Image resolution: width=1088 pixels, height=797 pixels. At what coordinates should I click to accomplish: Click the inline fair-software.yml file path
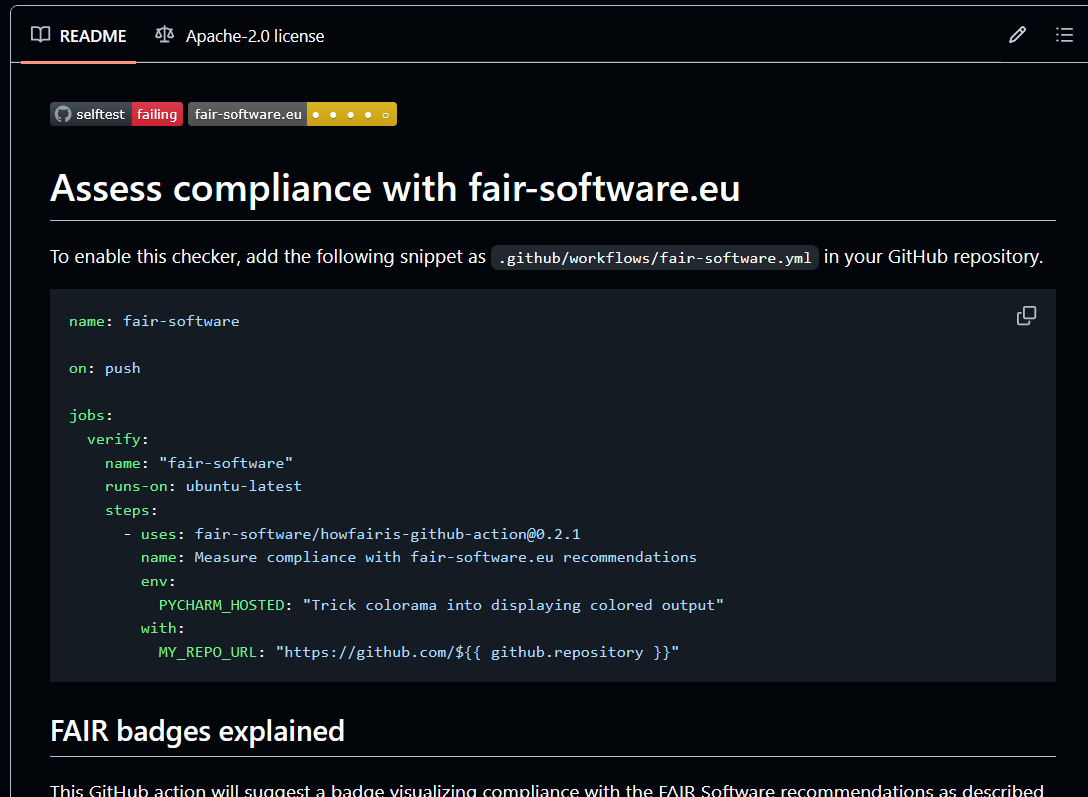click(x=655, y=258)
